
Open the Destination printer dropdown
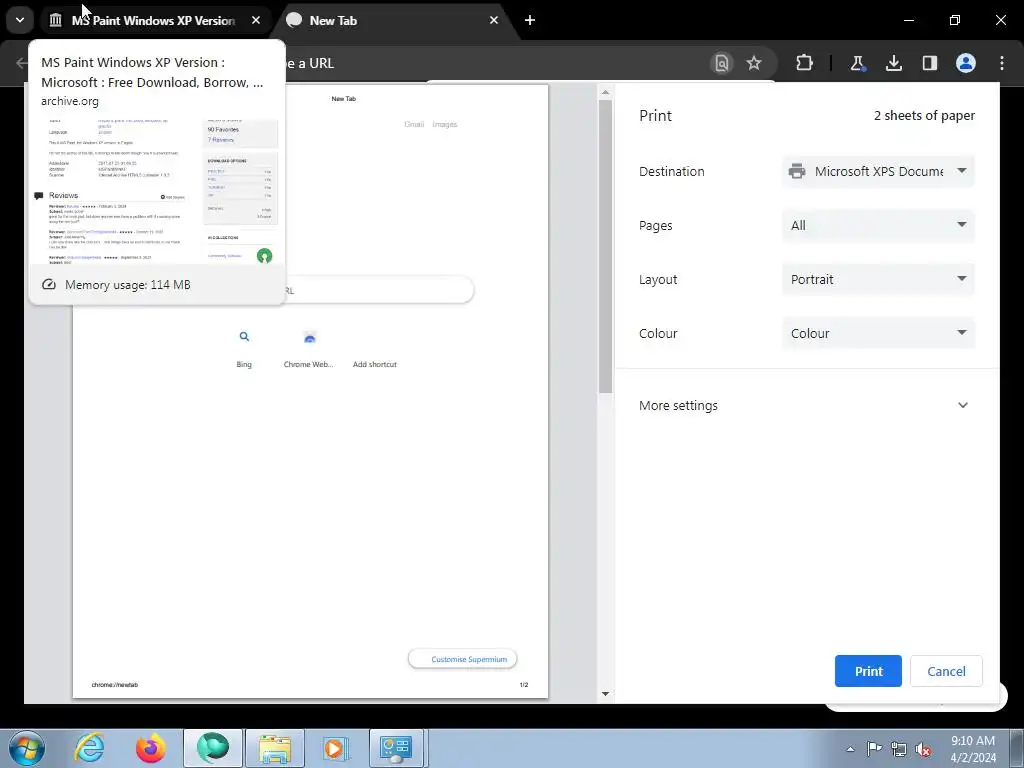click(x=878, y=171)
